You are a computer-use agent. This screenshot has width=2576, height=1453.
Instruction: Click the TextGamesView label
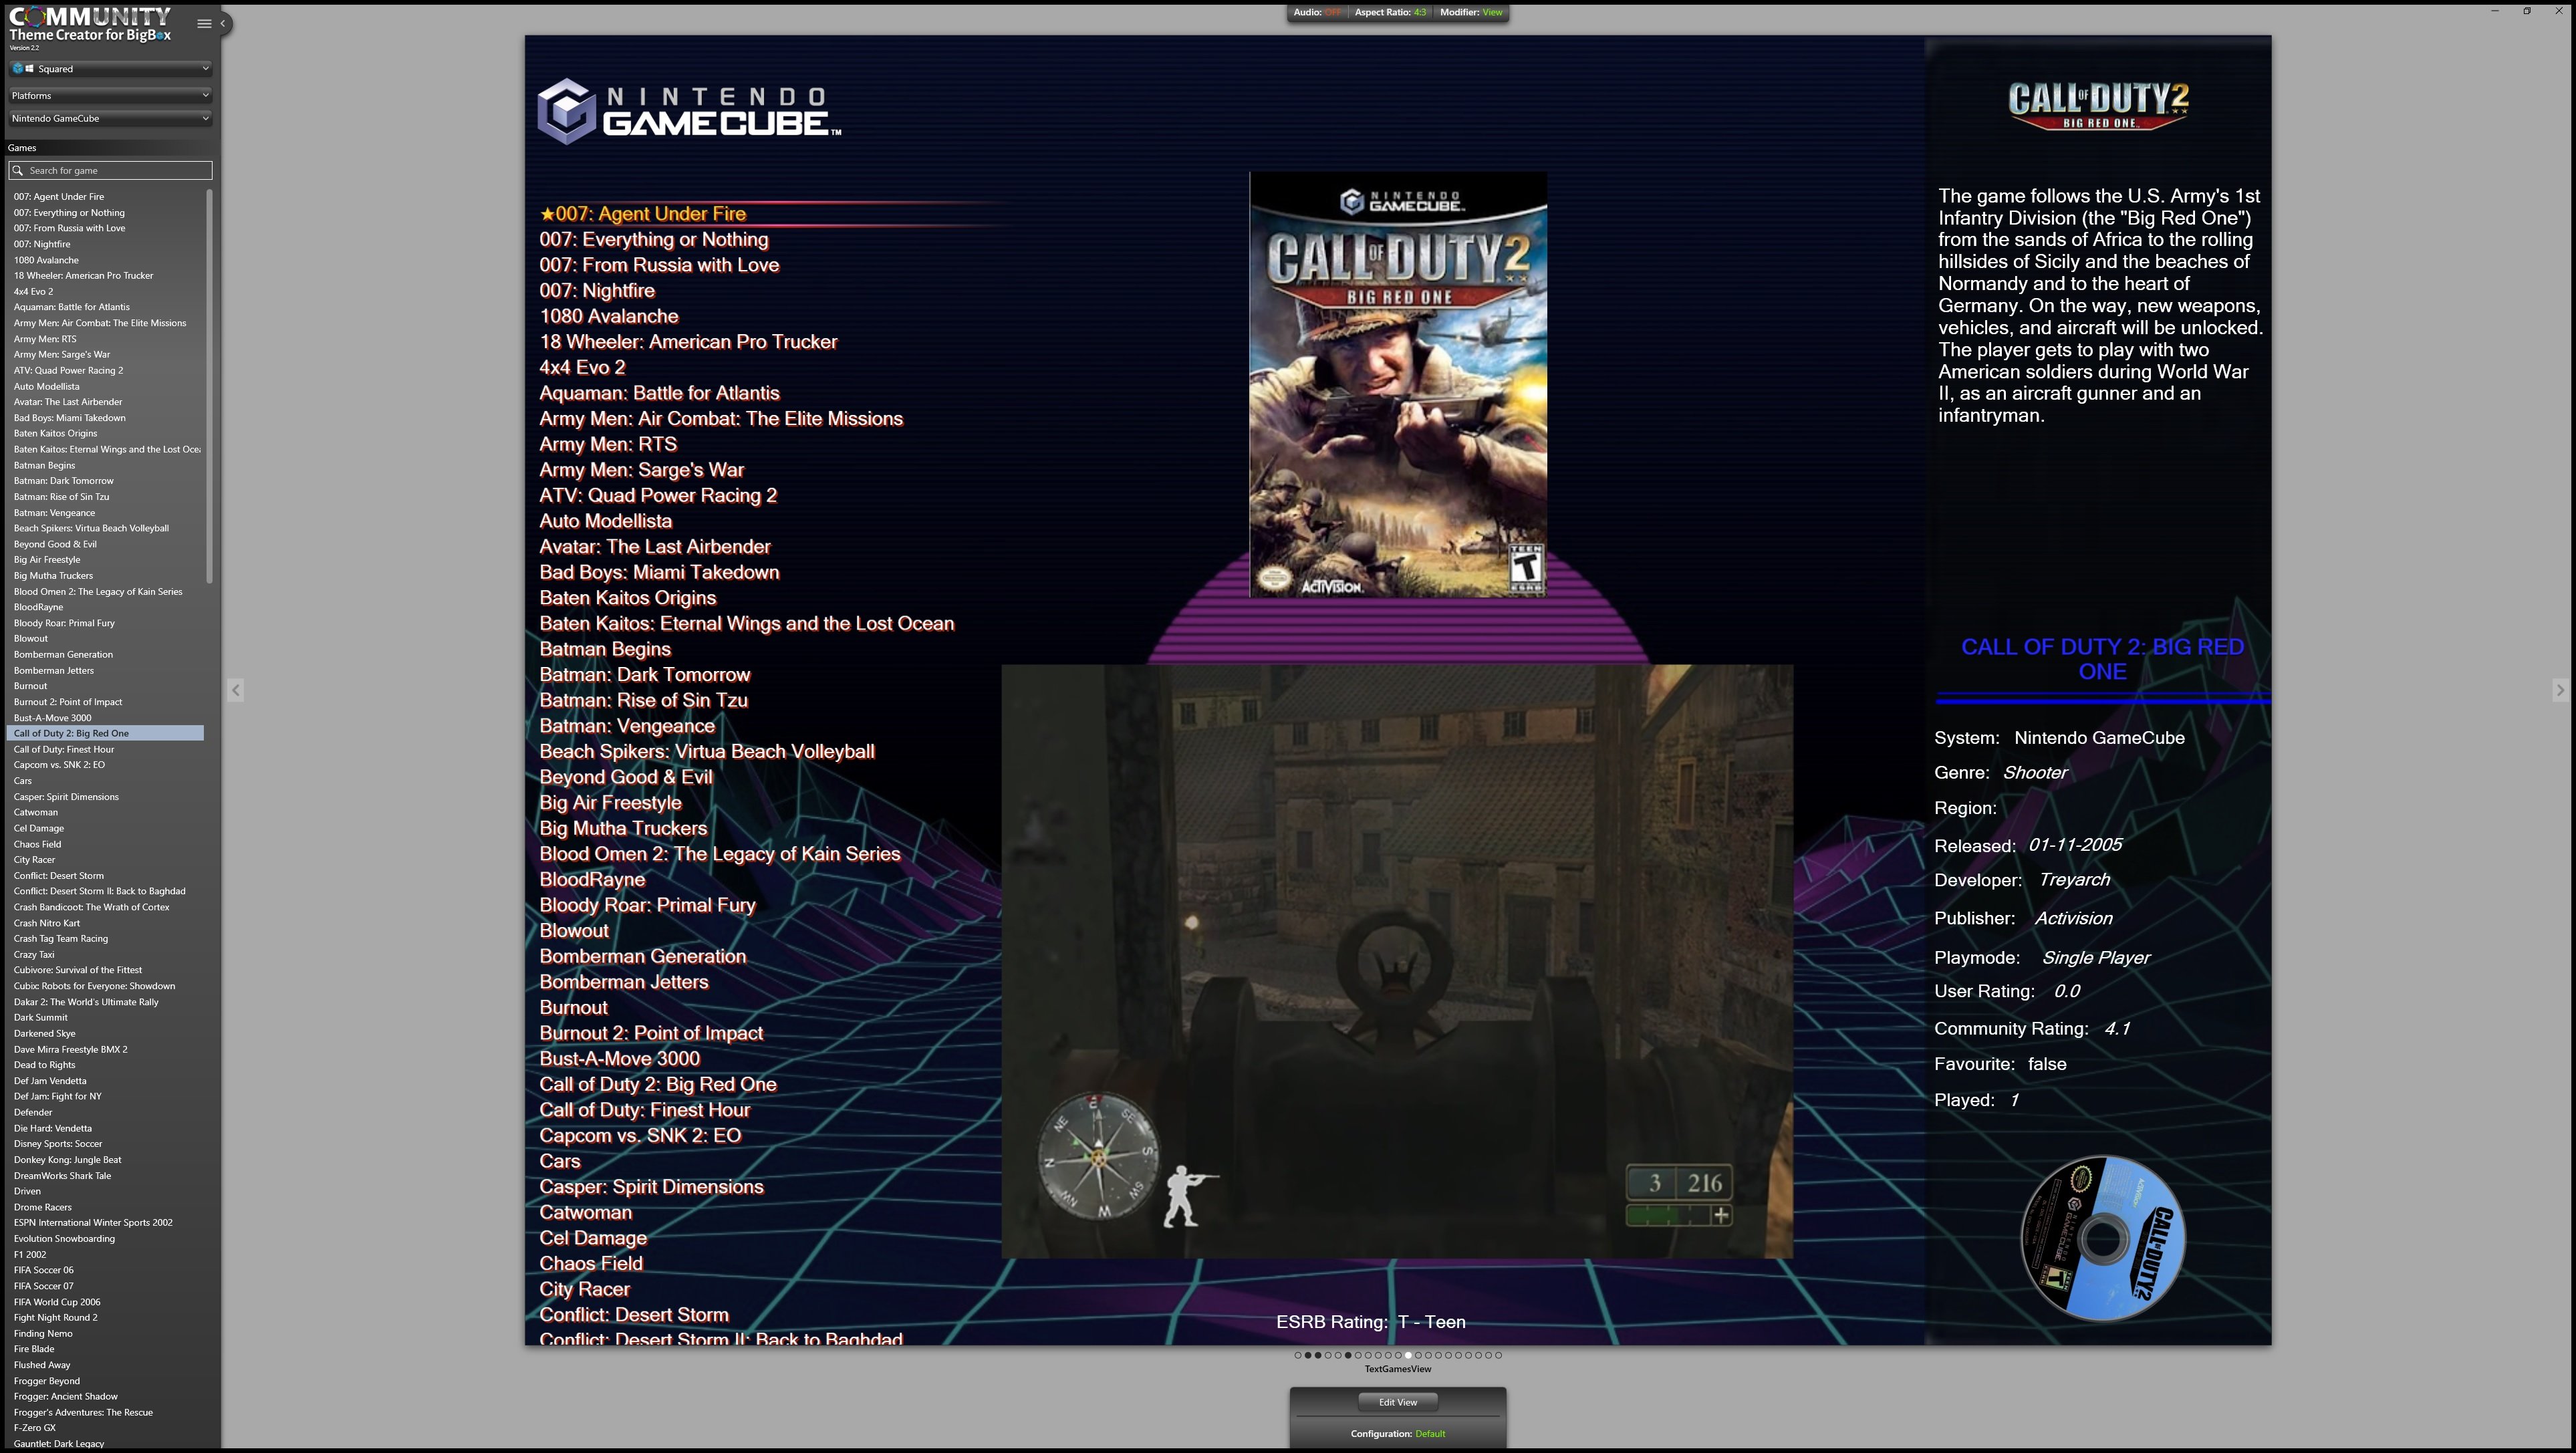pyautogui.click(x=1397, y=1370)
